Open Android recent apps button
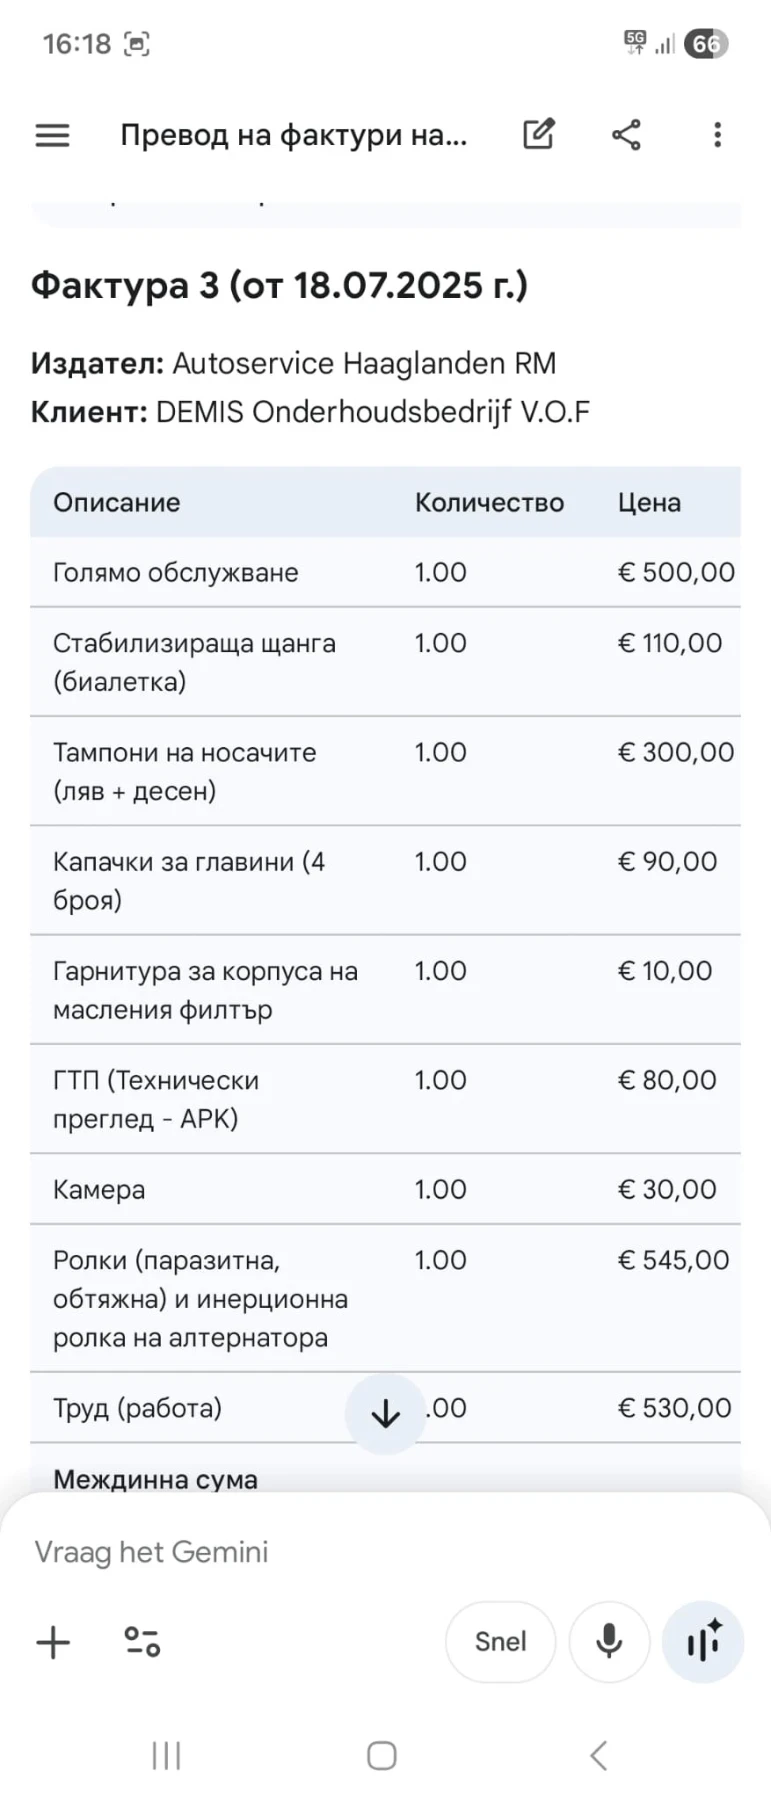 point(166,1755)
